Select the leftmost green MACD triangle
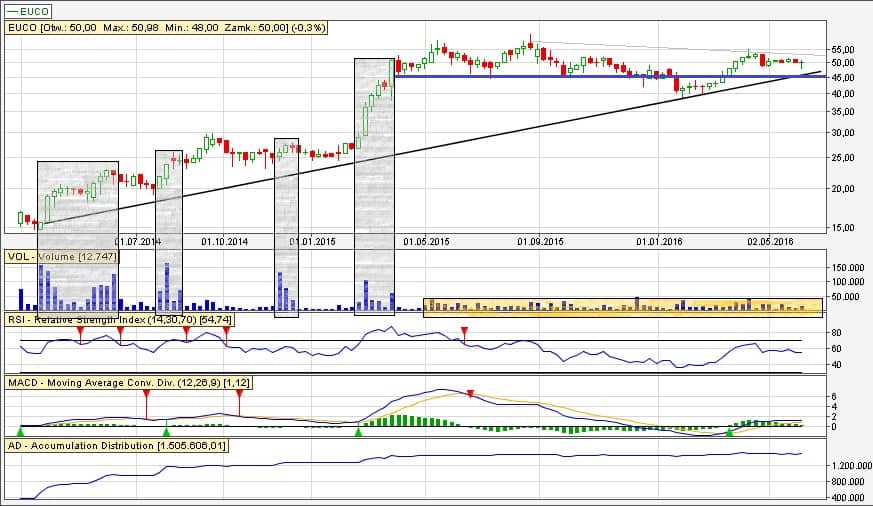873x506 pixels. (x=21, y=430)
